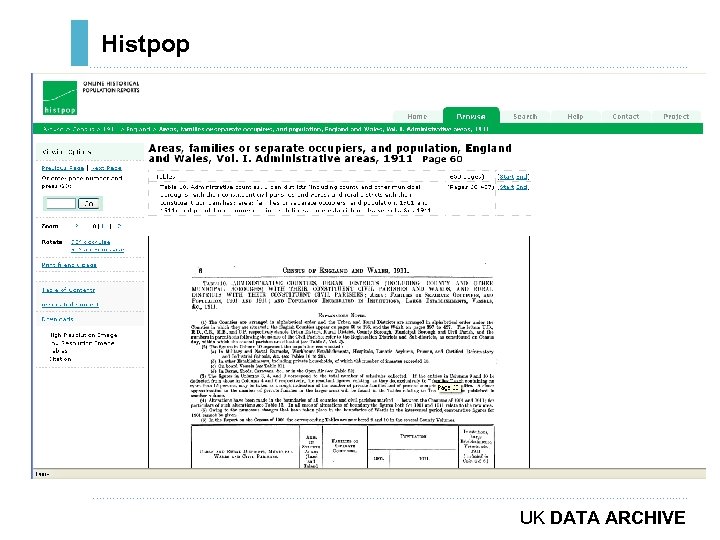
Task: Click the Go button
Action: [x=89, y=203]
